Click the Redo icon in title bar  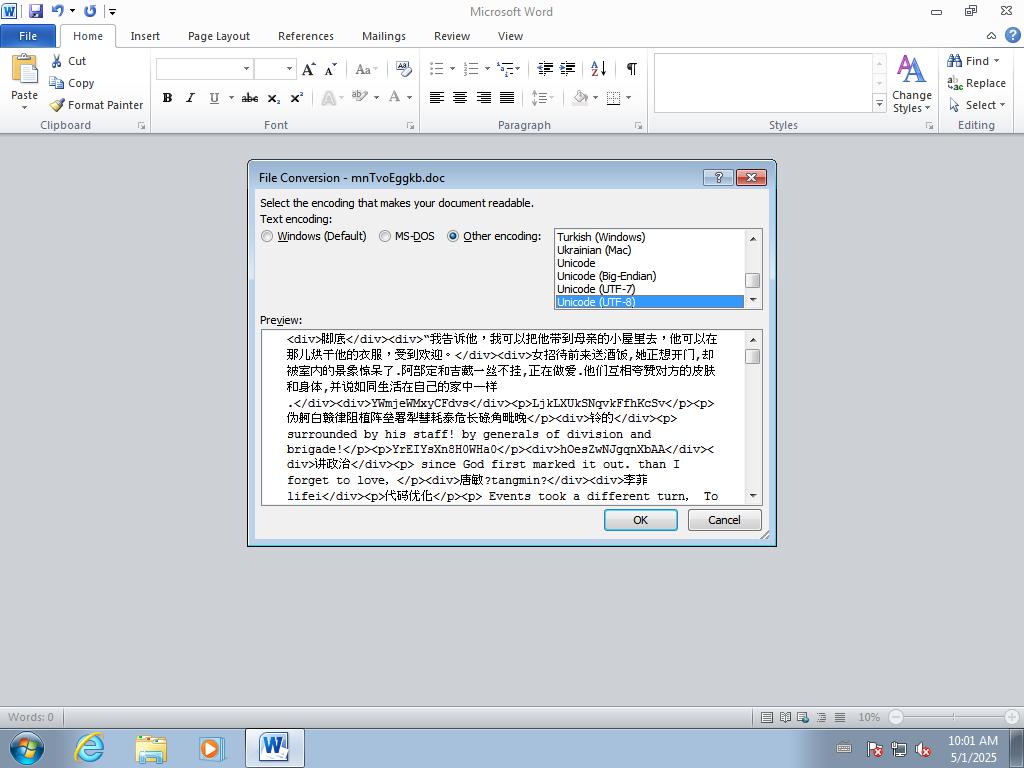coord(90,11)
